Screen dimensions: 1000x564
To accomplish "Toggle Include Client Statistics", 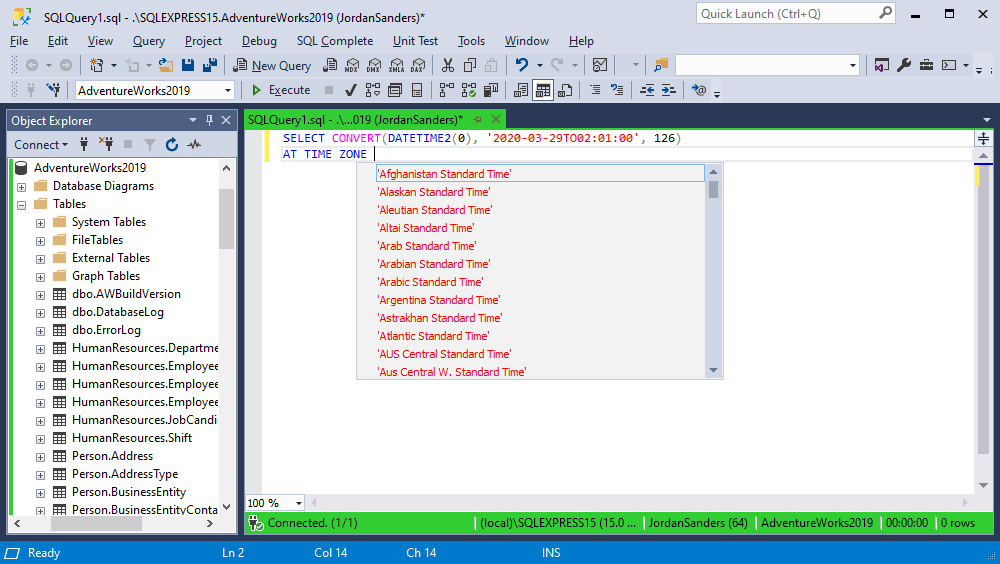I will coord(491,90).
